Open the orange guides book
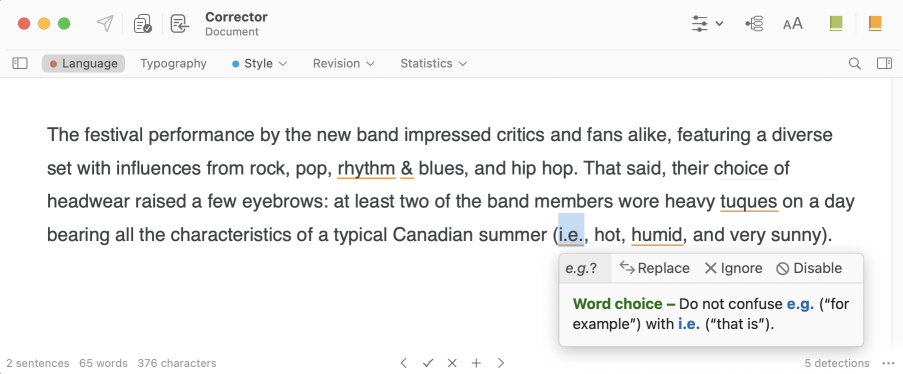 pyautogui.click(x=875, y=24)
